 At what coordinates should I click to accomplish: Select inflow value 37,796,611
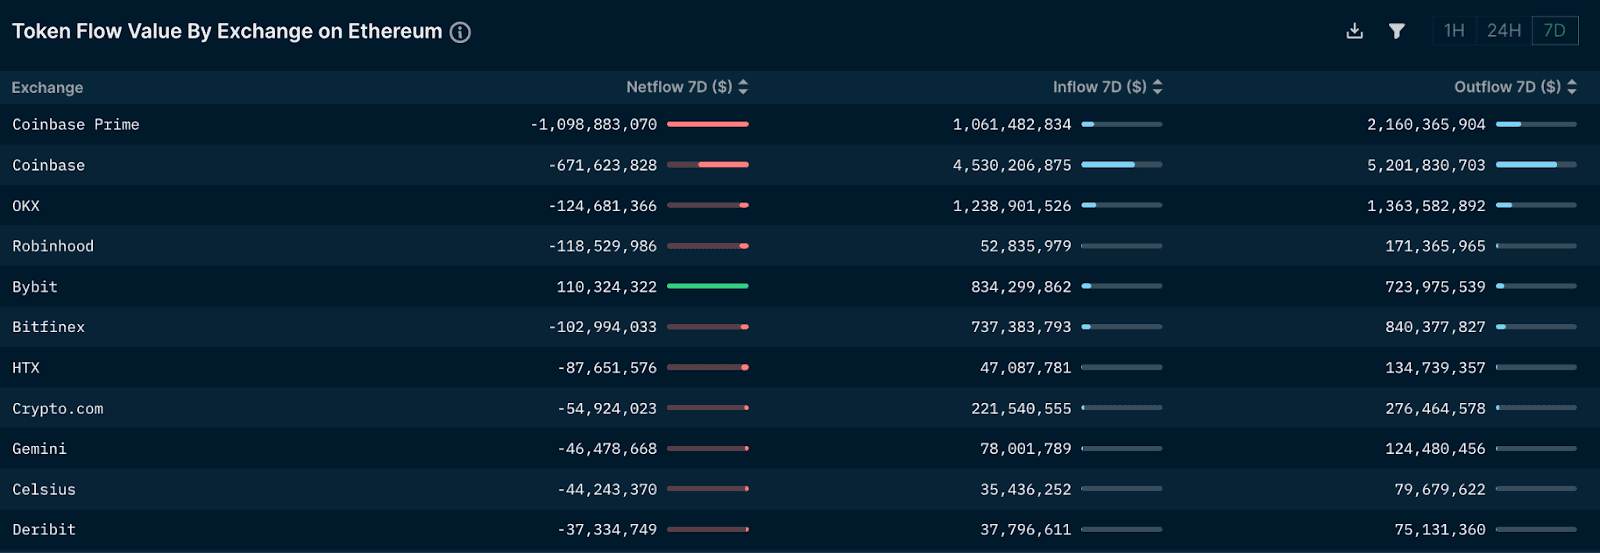pyautogui.click(x=1026, y=530)
